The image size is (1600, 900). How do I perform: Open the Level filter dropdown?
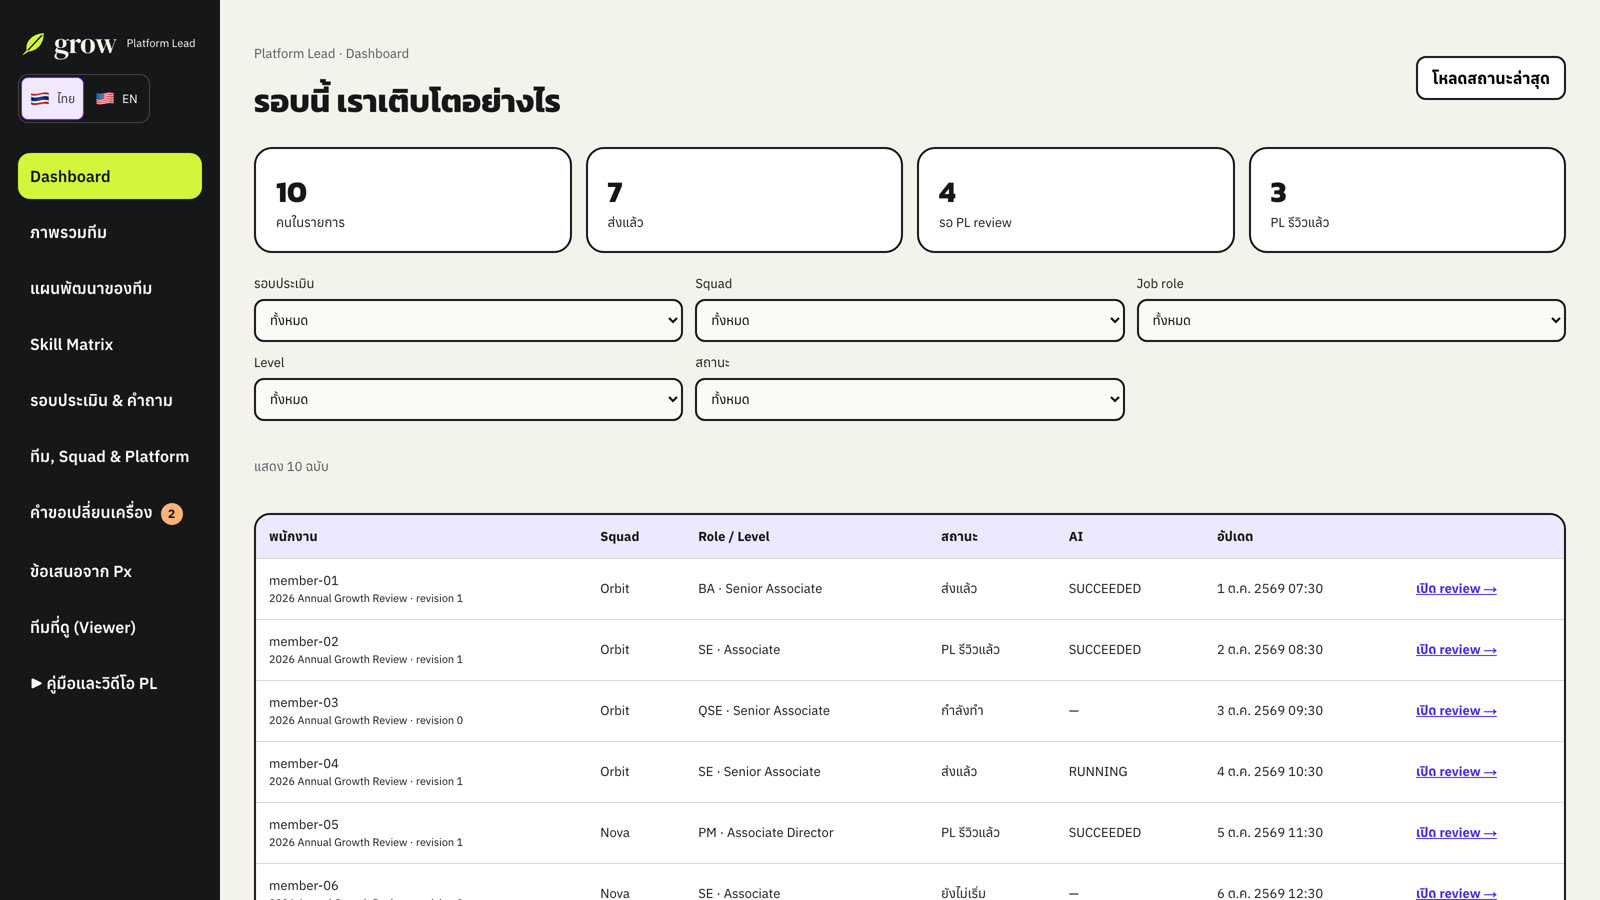click(x=468, y=399)
